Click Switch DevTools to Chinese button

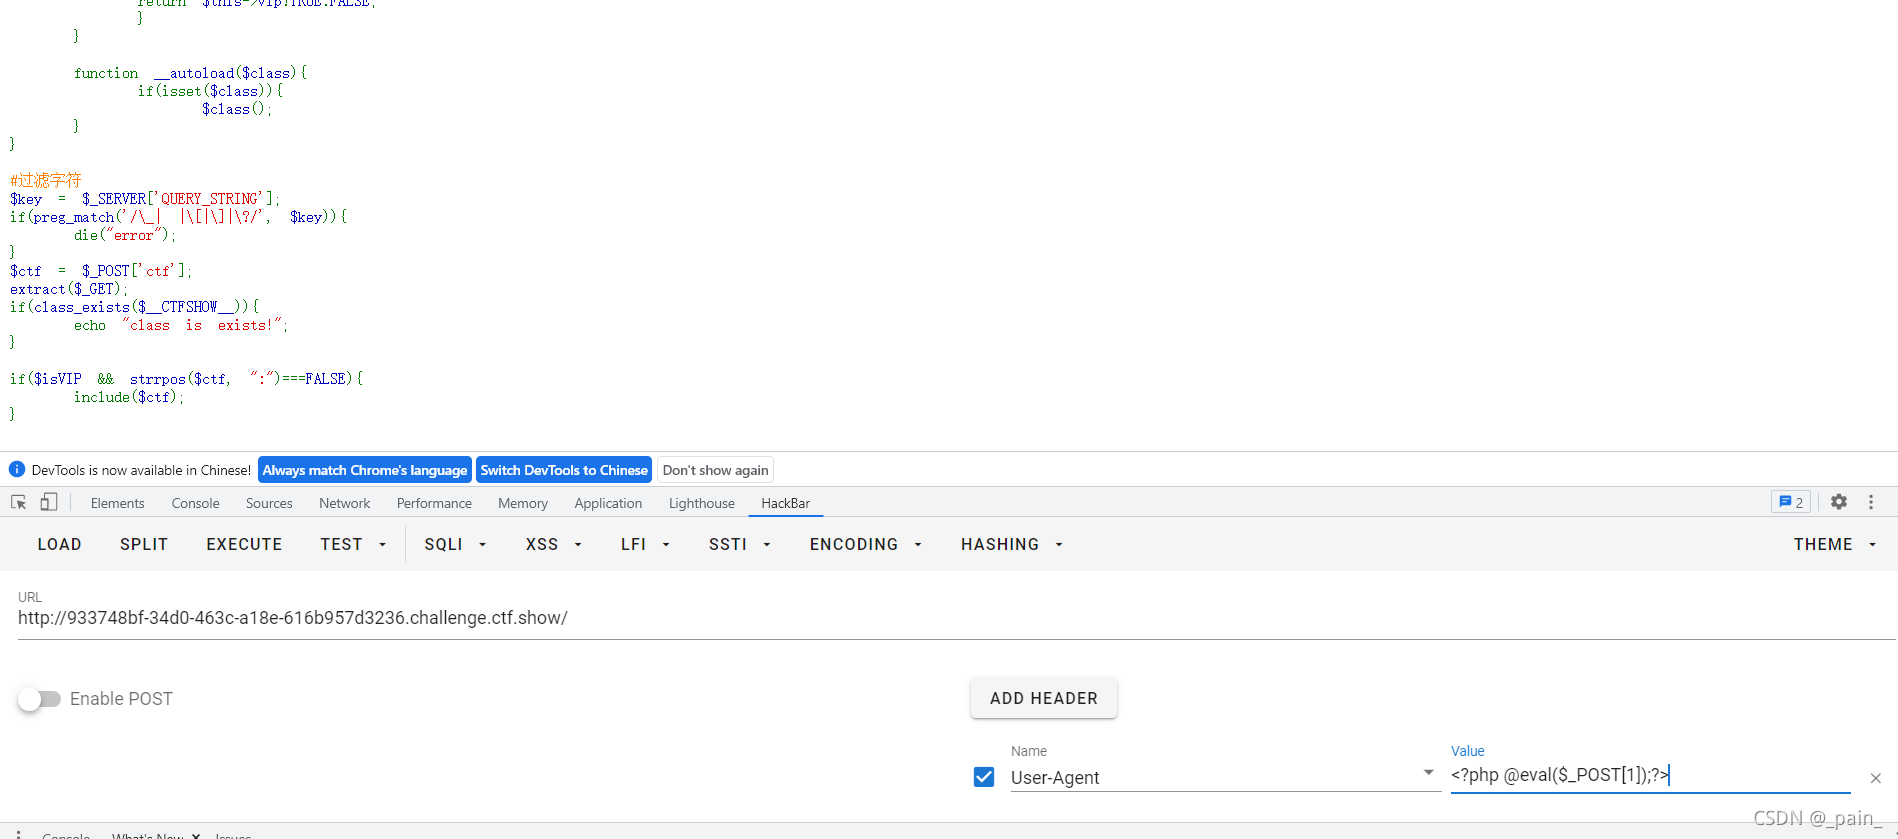[x=564, y=470]
